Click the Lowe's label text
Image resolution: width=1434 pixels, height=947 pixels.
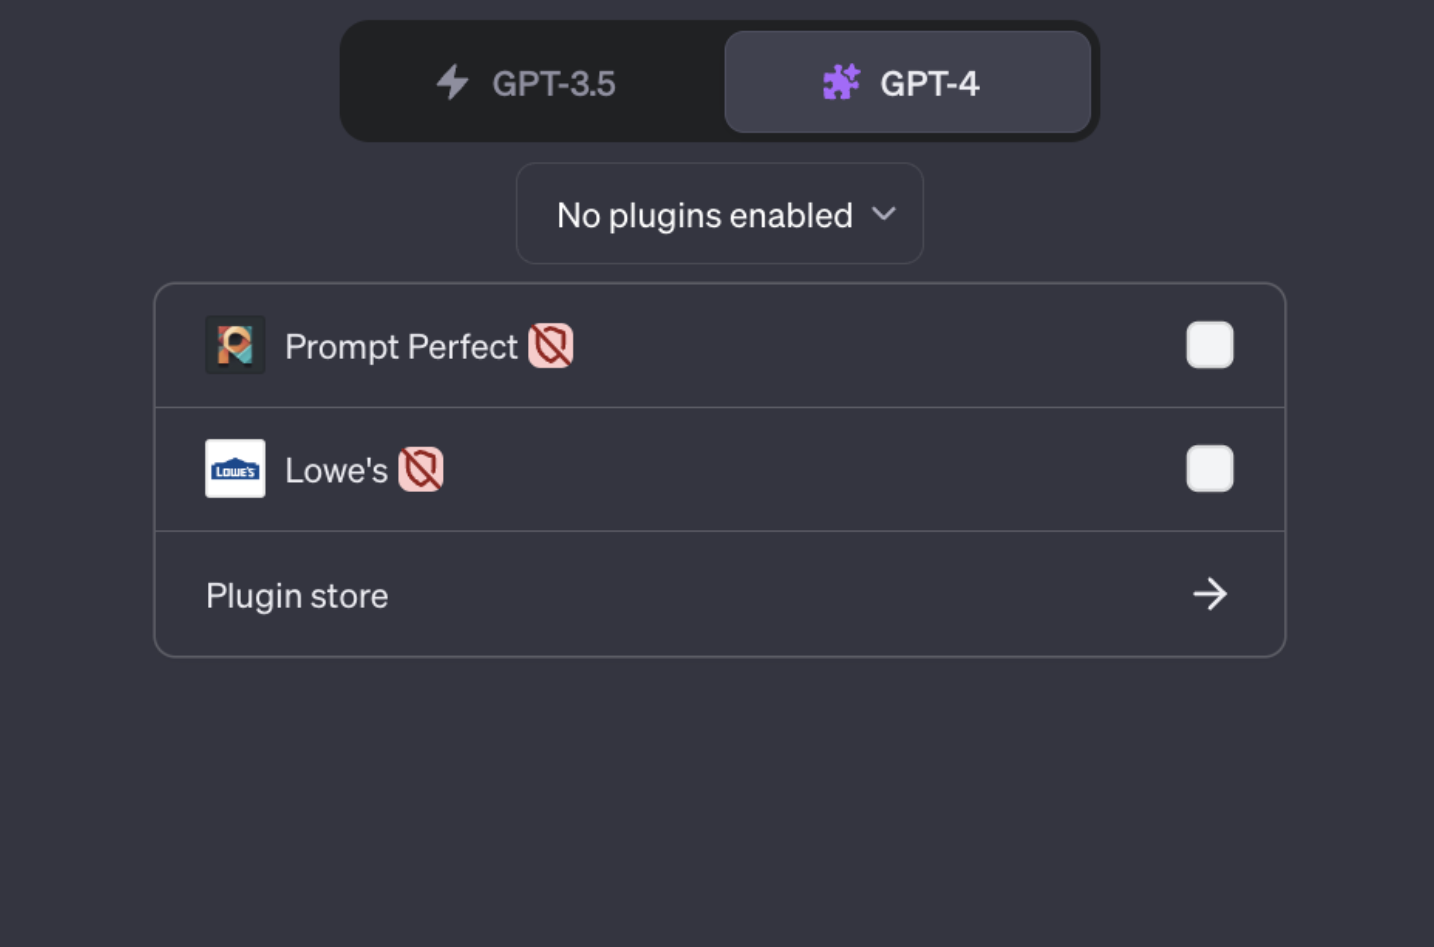pos(337,470)
